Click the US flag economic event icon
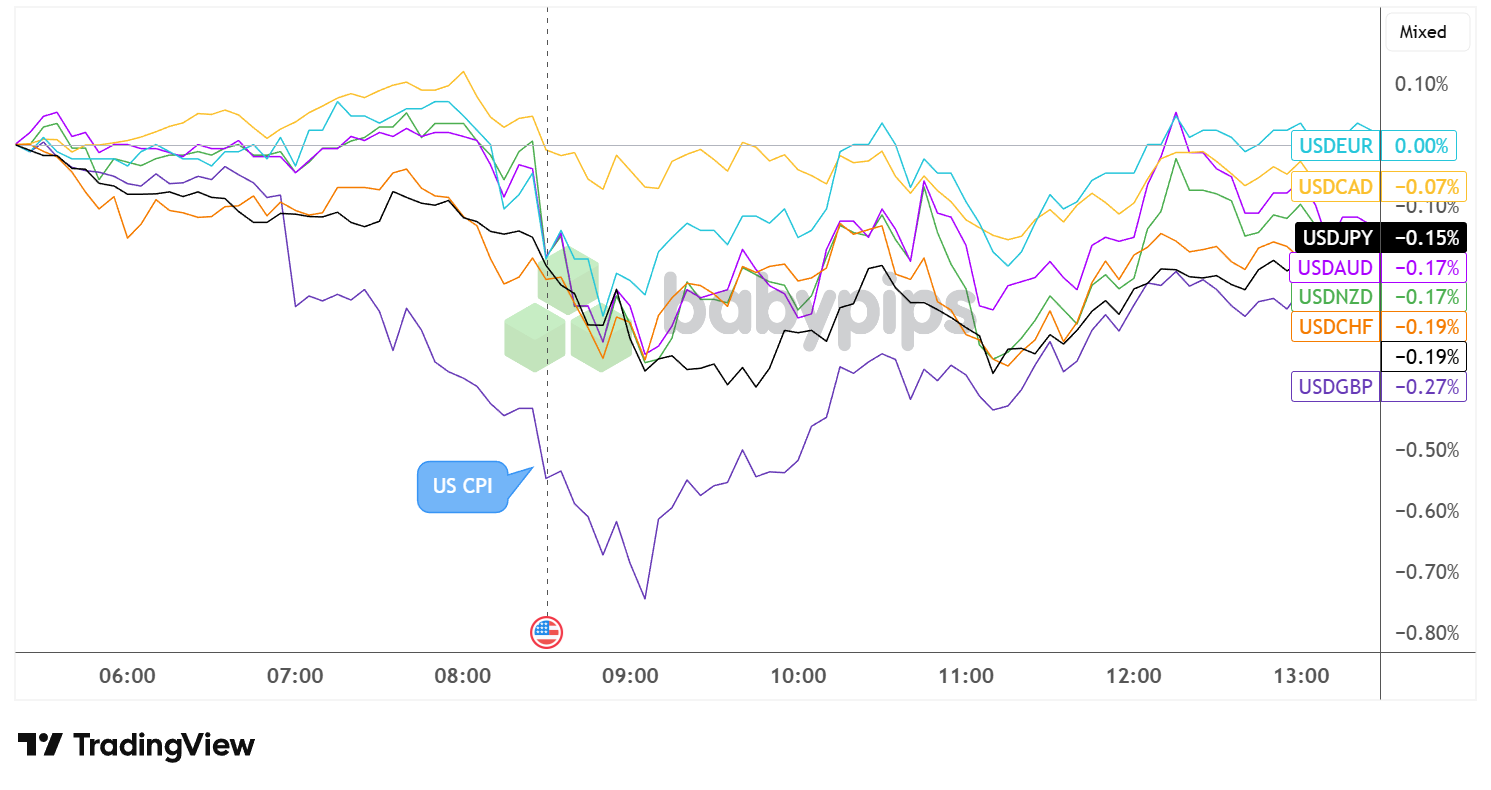 click(x=546, y=631)
